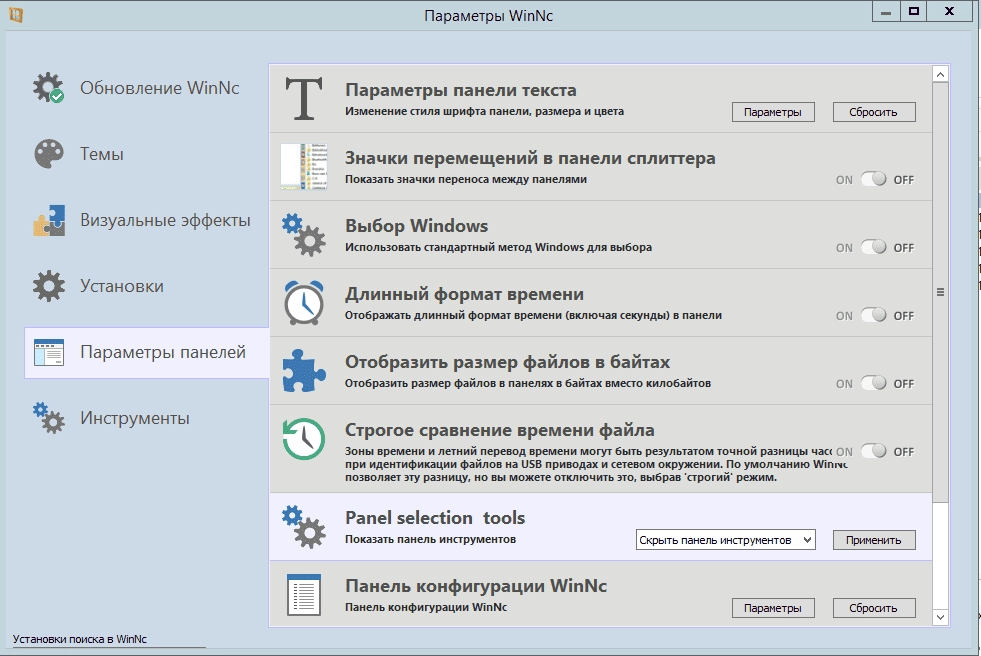Toggle the long time format switch
The height and width of the screenshot is (656, 981).
873,315
